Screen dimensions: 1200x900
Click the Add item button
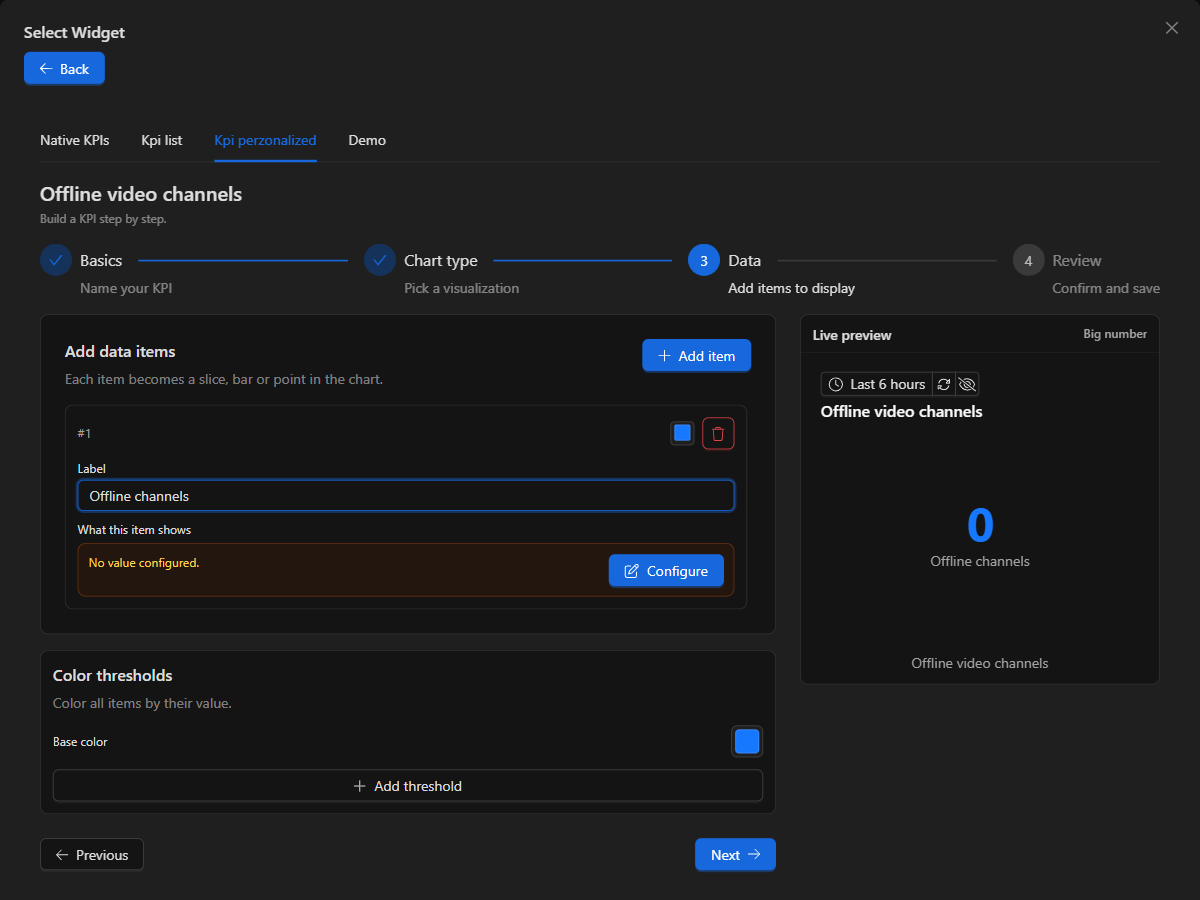tap(696, 356)
